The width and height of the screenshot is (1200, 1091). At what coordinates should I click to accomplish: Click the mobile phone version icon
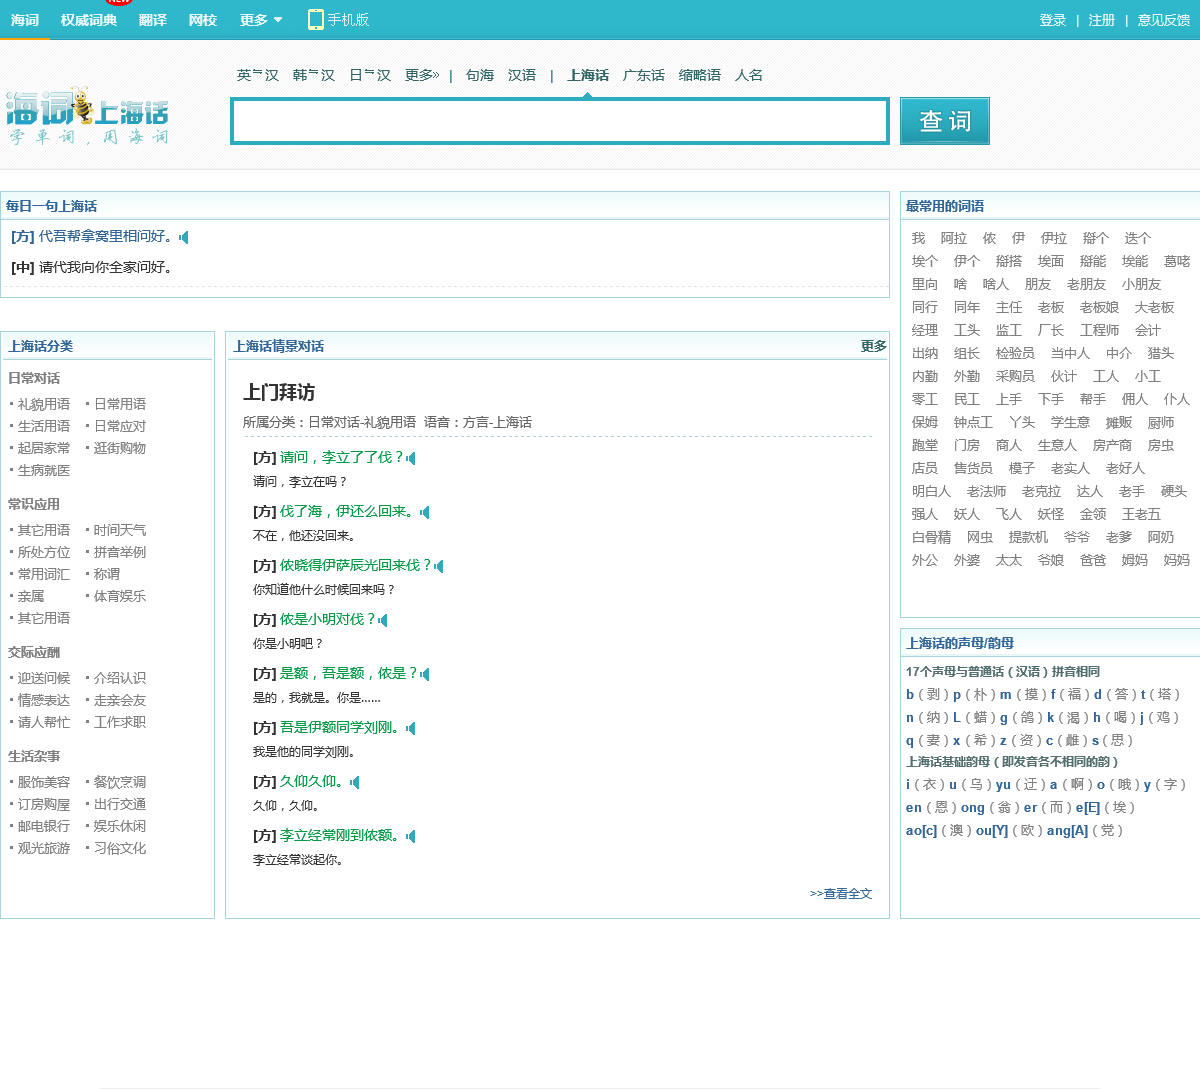click(x=316, y=19)
